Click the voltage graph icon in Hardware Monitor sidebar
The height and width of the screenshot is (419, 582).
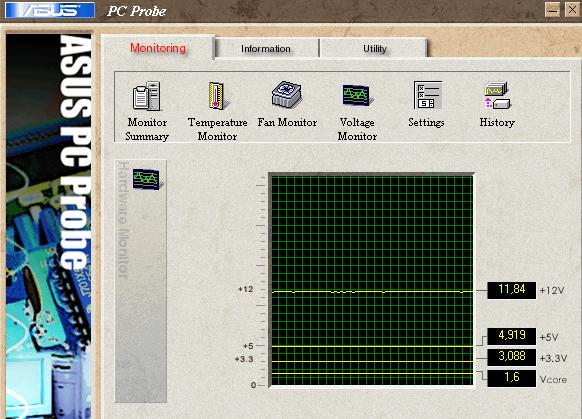tap(147, 179)
